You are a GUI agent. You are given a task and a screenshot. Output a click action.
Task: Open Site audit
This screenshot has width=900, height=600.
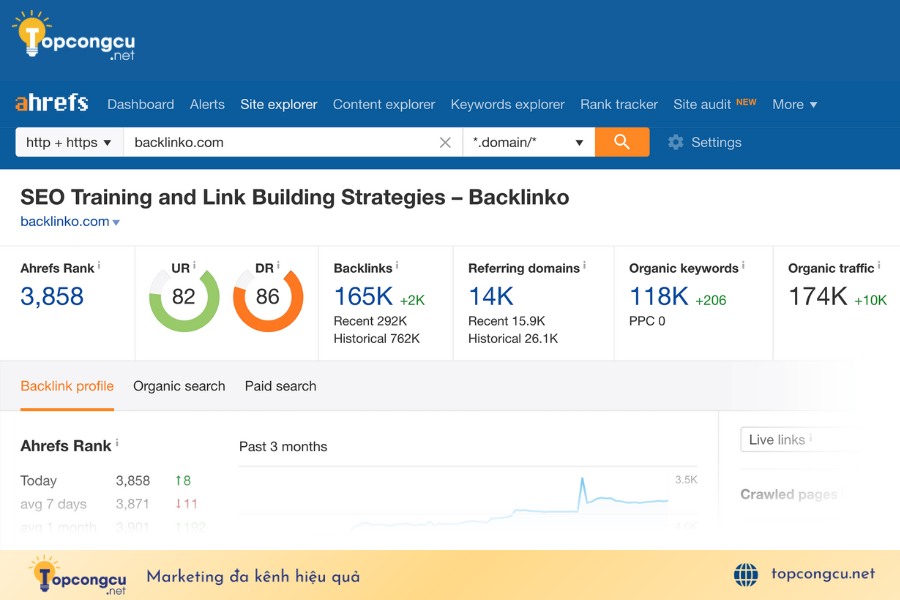click(x=702, y=104)
